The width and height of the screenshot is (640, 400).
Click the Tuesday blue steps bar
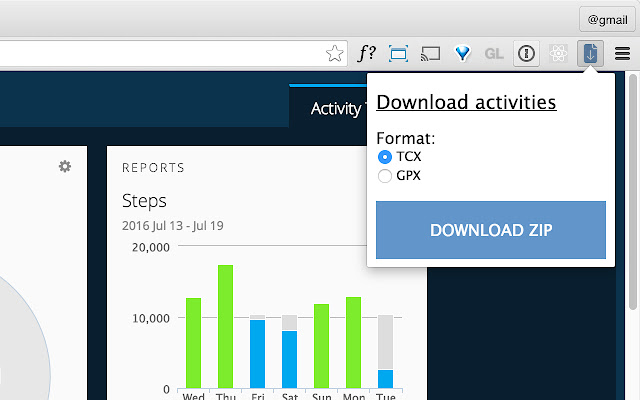coord(385,379)
